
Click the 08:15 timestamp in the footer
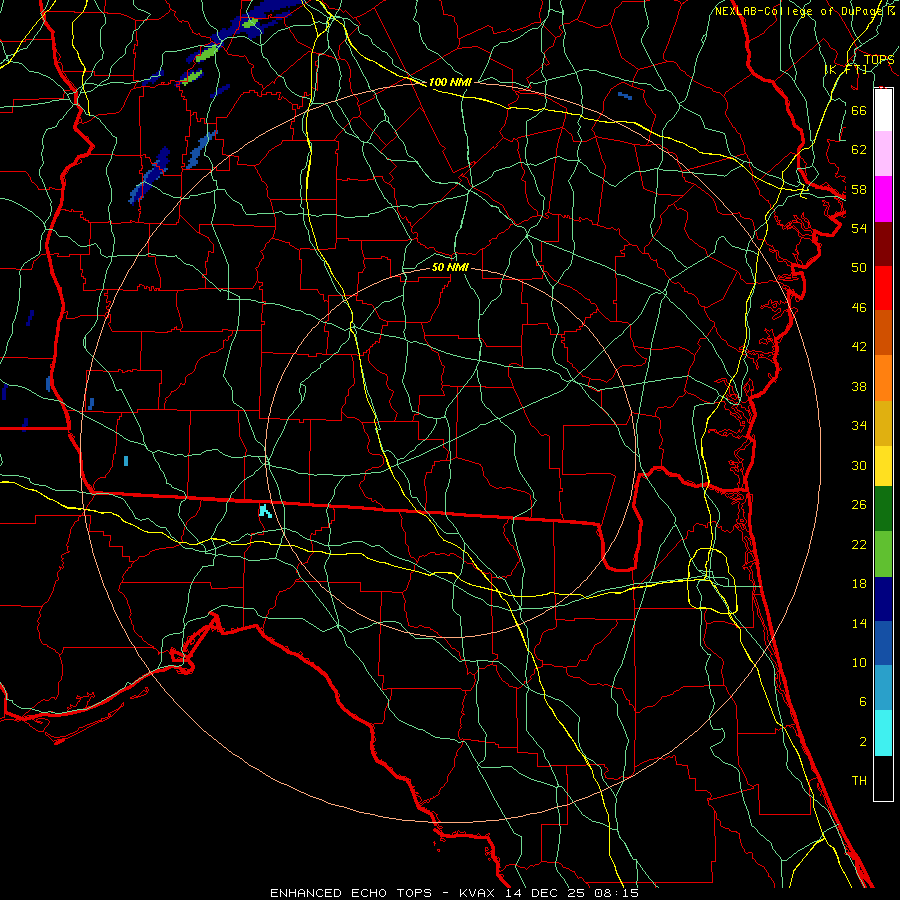(x=616, y=893)
